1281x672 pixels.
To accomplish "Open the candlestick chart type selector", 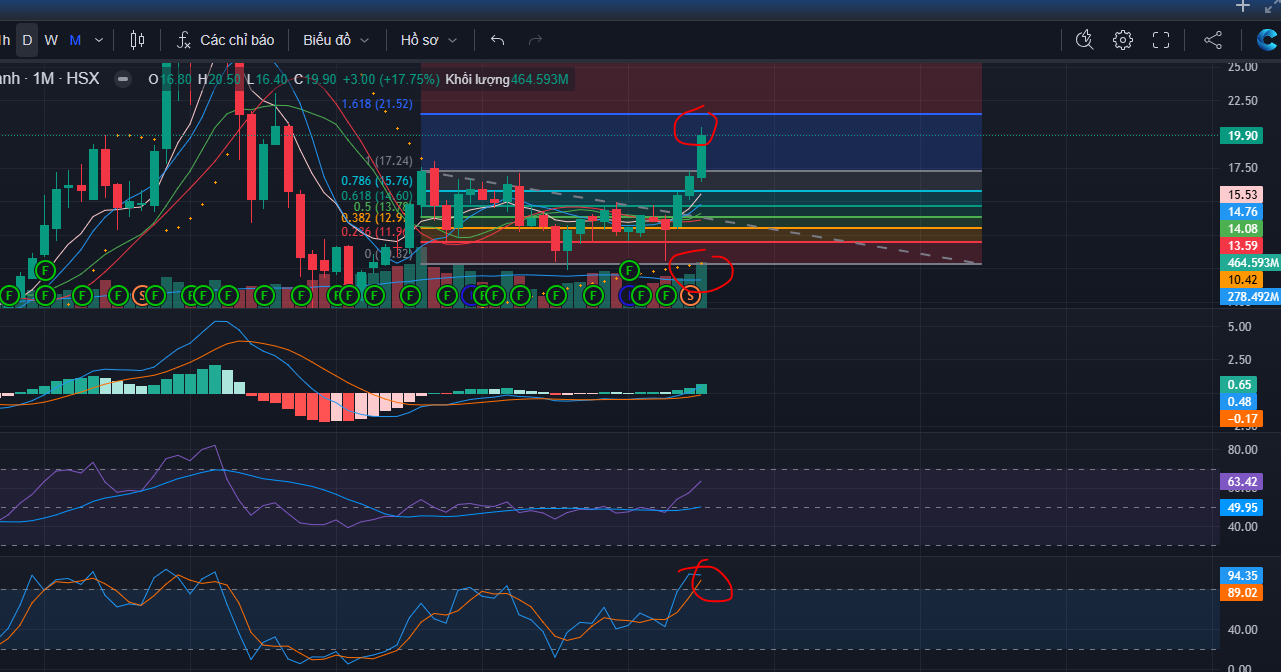I will pos(137,40).
